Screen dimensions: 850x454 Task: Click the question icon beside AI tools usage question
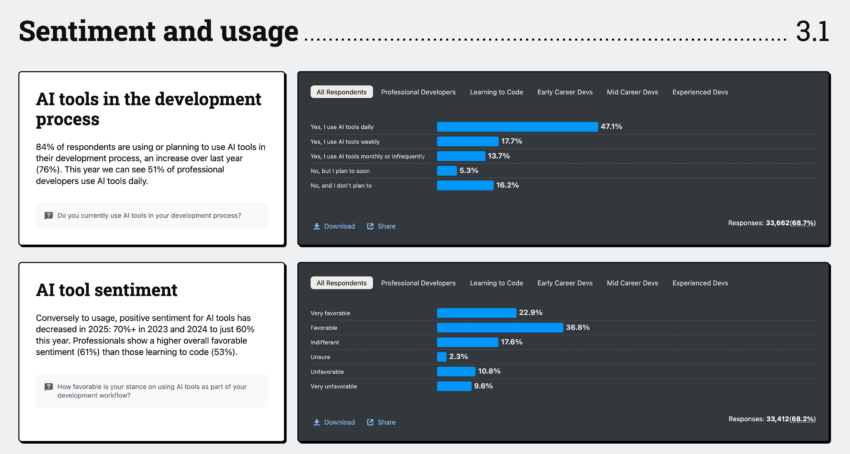point(48,215)
